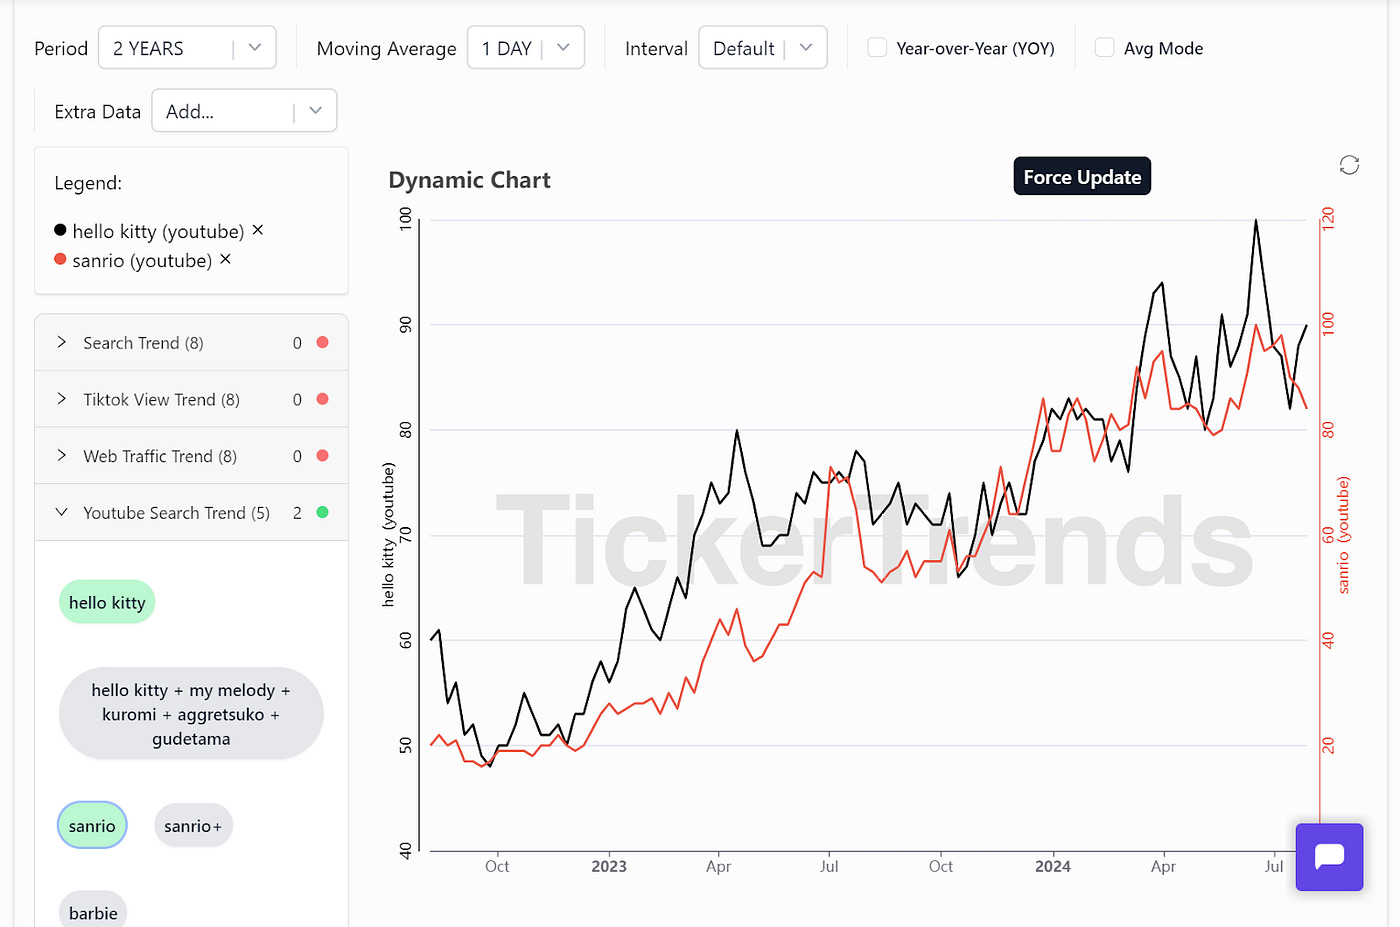Viewport: 1400px width, 927px height.
Task: Select the hello kitty + my melody combined chip
Action: click(191, 714)
